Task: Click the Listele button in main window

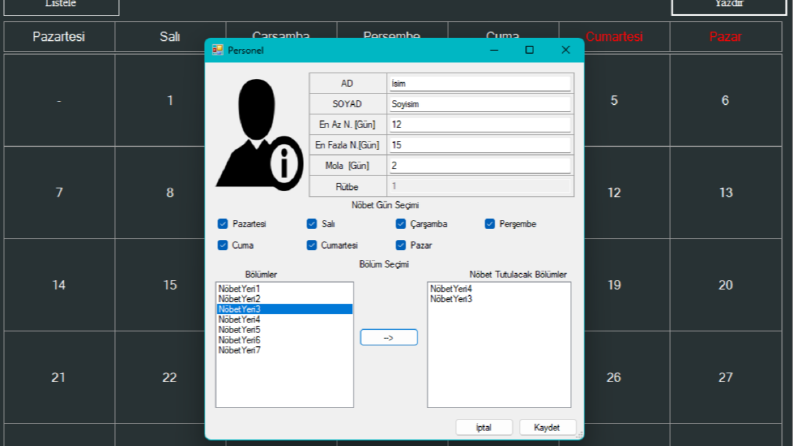Action: pos(61,6)
